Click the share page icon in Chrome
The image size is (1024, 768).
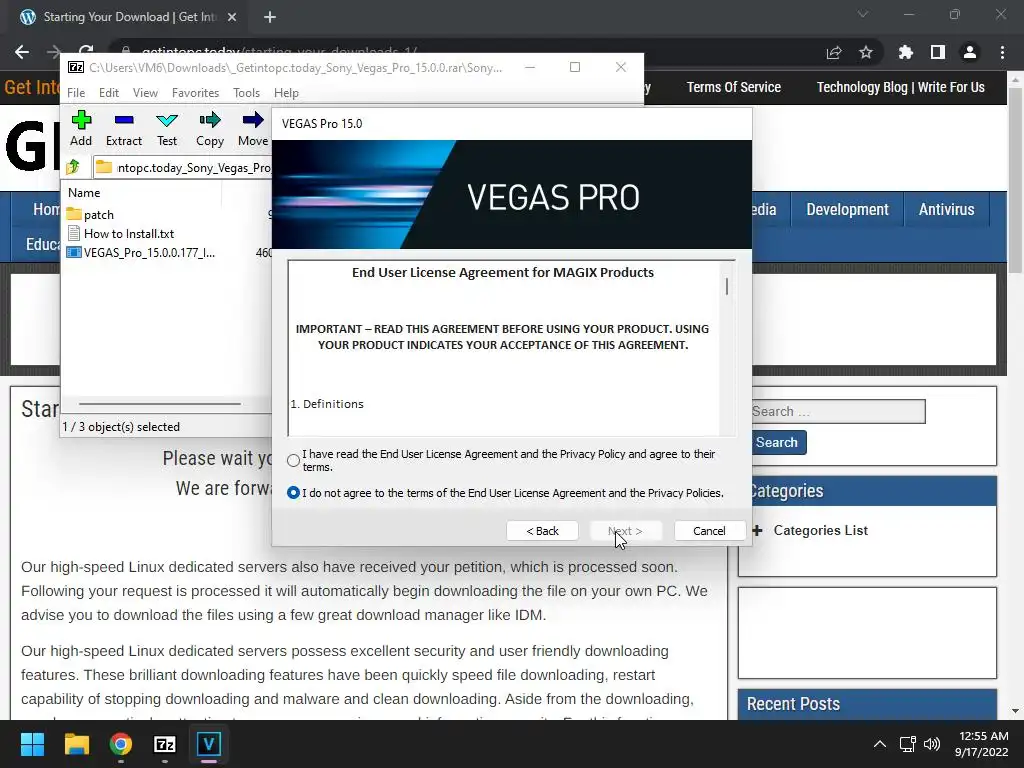pyautogui.click(x=834, y=52)
